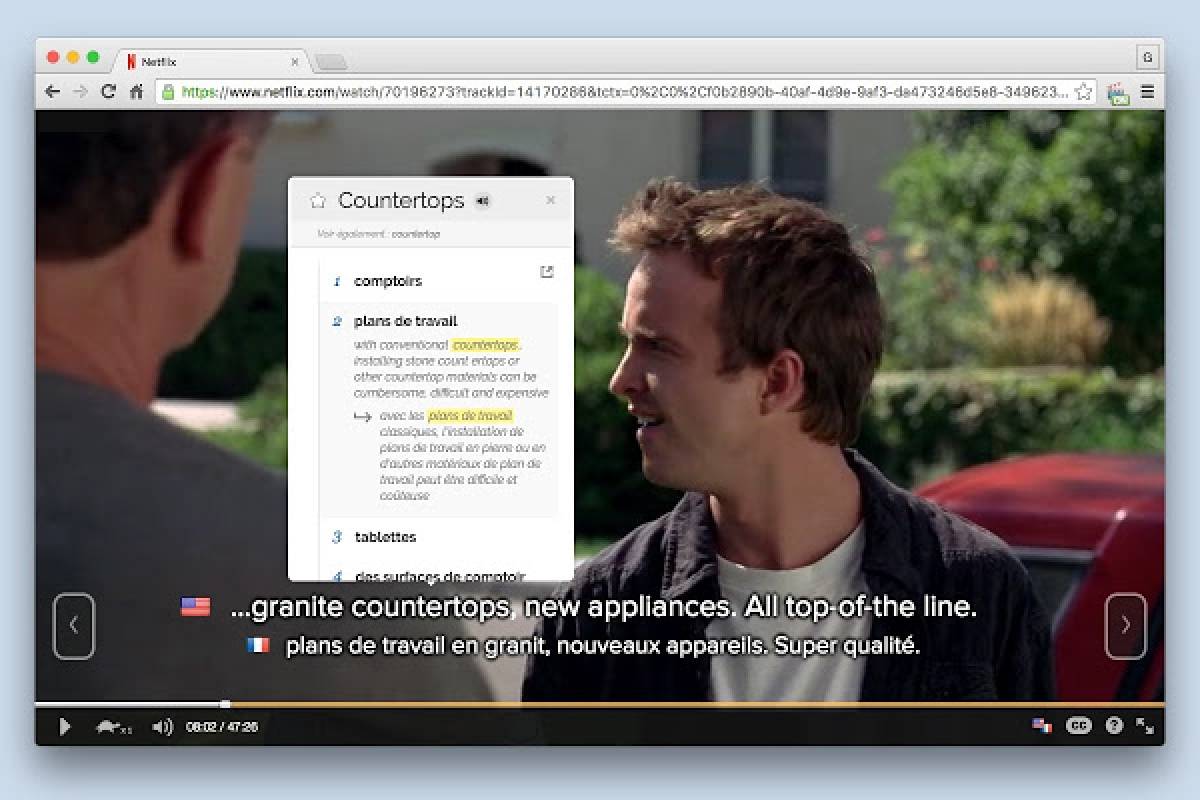Close the Netflix tab
The image size is (1200, 800).
pos(293,62)
